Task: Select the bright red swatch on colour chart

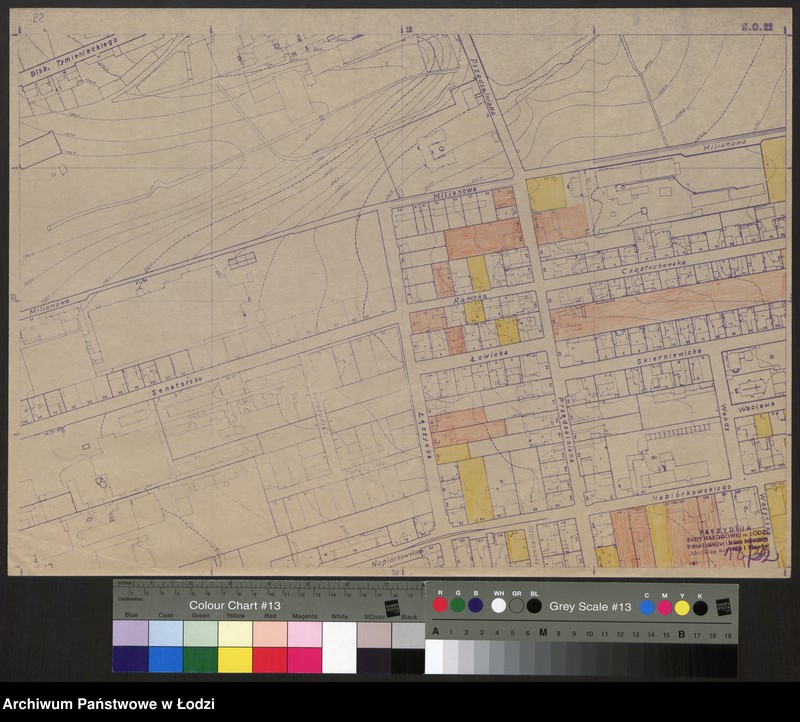Action: pyautogui.click(x=270, y=660)
